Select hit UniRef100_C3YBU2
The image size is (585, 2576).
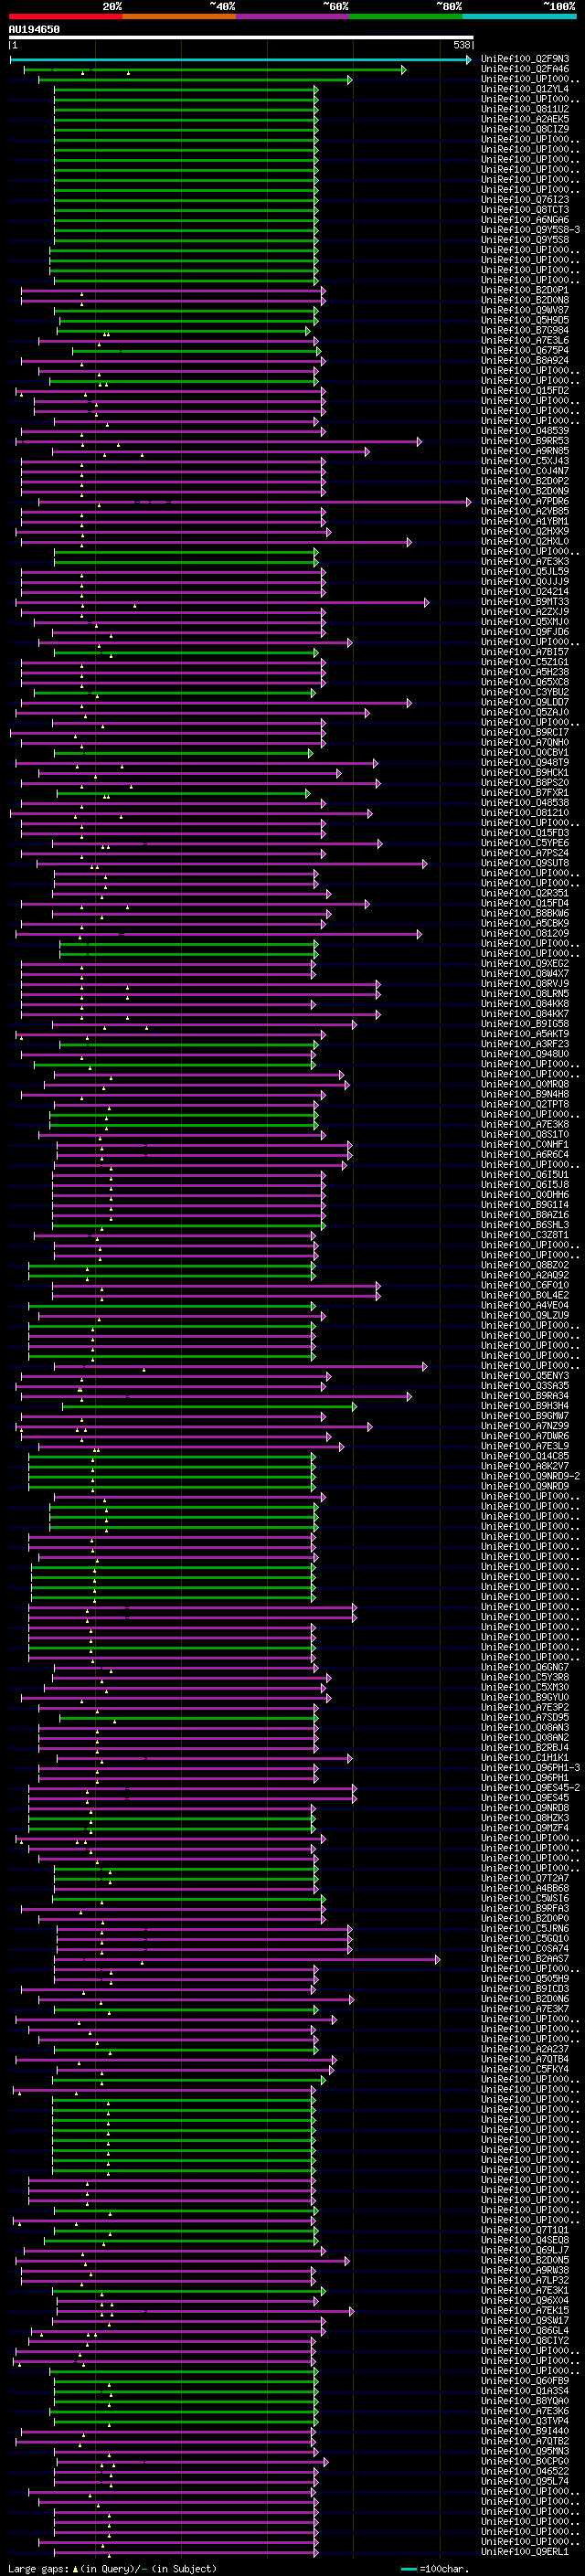pos(525,692)
